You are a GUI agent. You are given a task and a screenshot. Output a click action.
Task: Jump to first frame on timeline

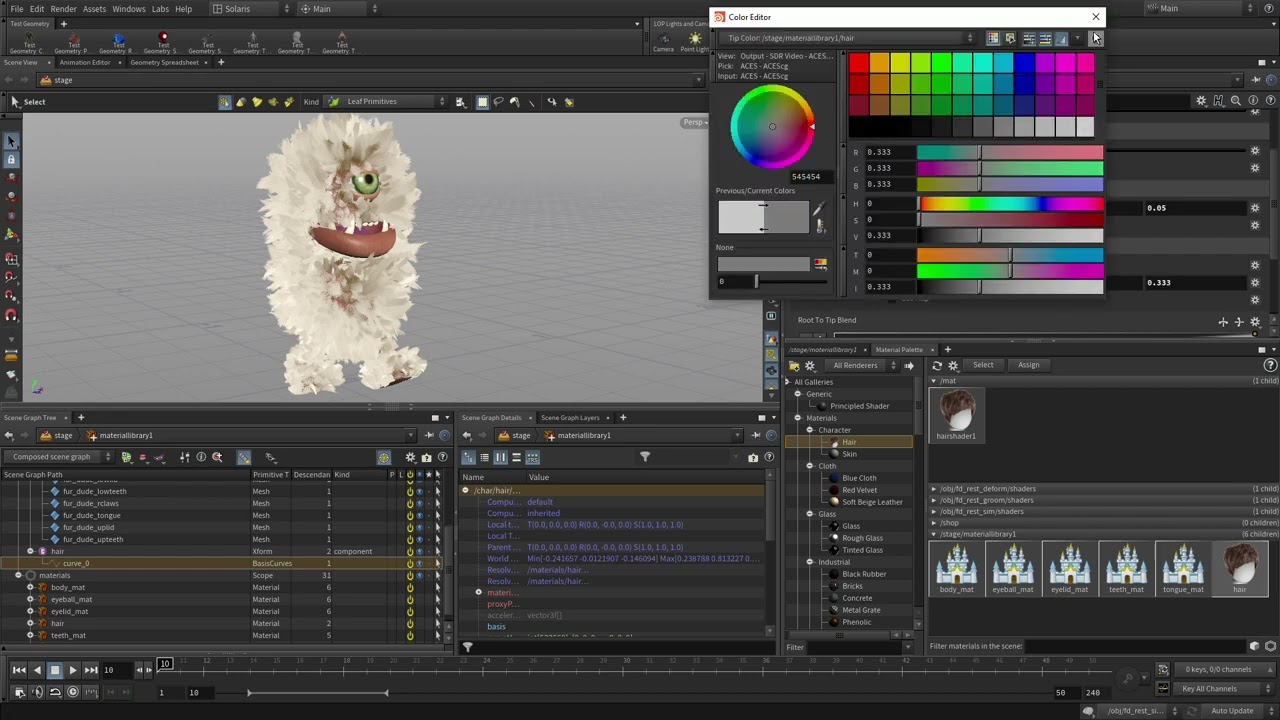coord(18,670)
